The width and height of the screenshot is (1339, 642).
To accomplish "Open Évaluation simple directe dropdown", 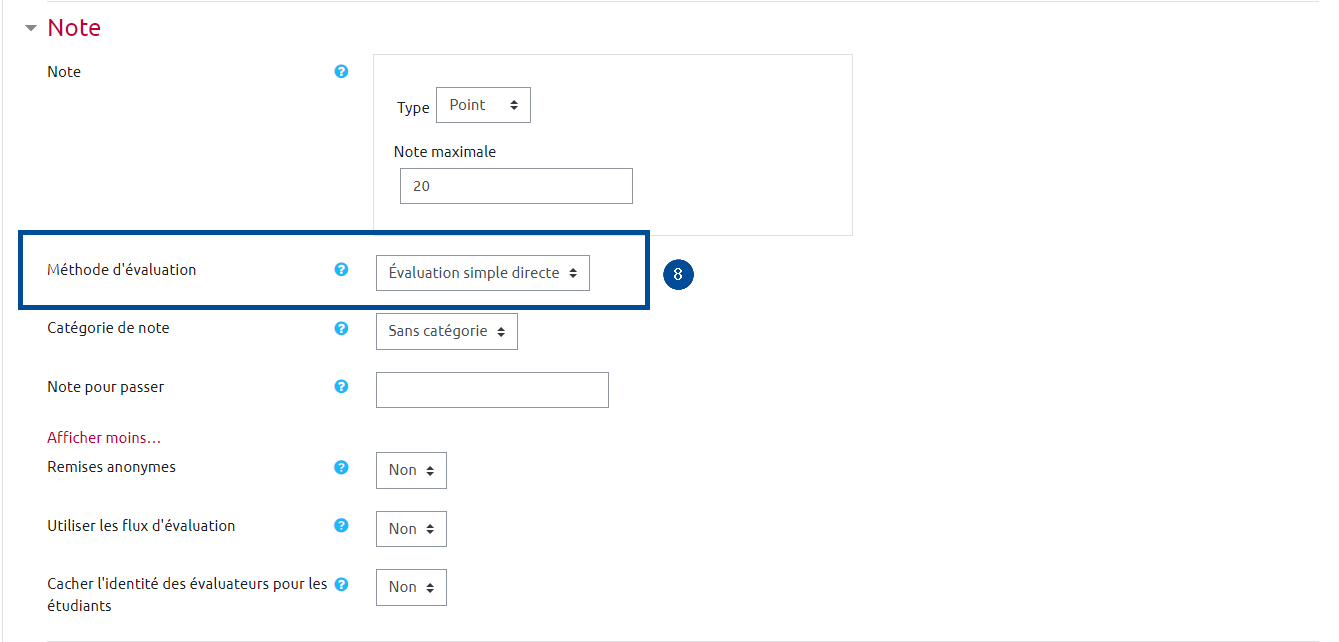I will [x=483, y=273].
